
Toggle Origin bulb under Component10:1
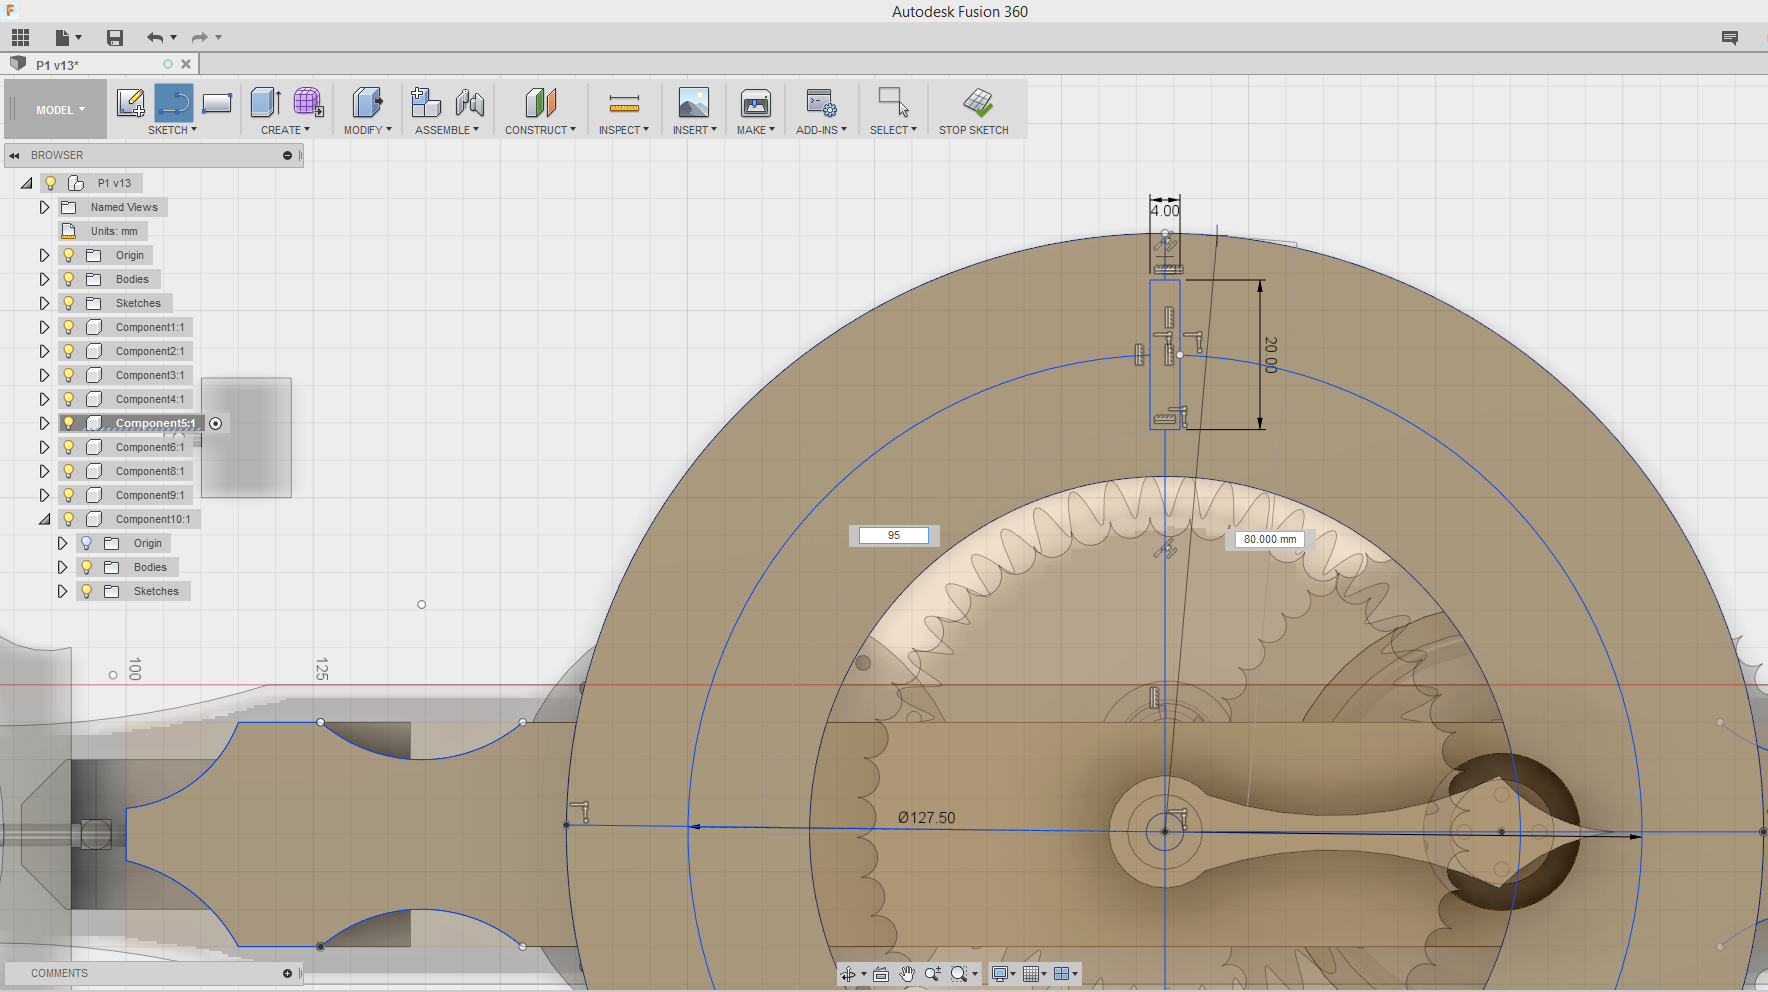[86, 543]
